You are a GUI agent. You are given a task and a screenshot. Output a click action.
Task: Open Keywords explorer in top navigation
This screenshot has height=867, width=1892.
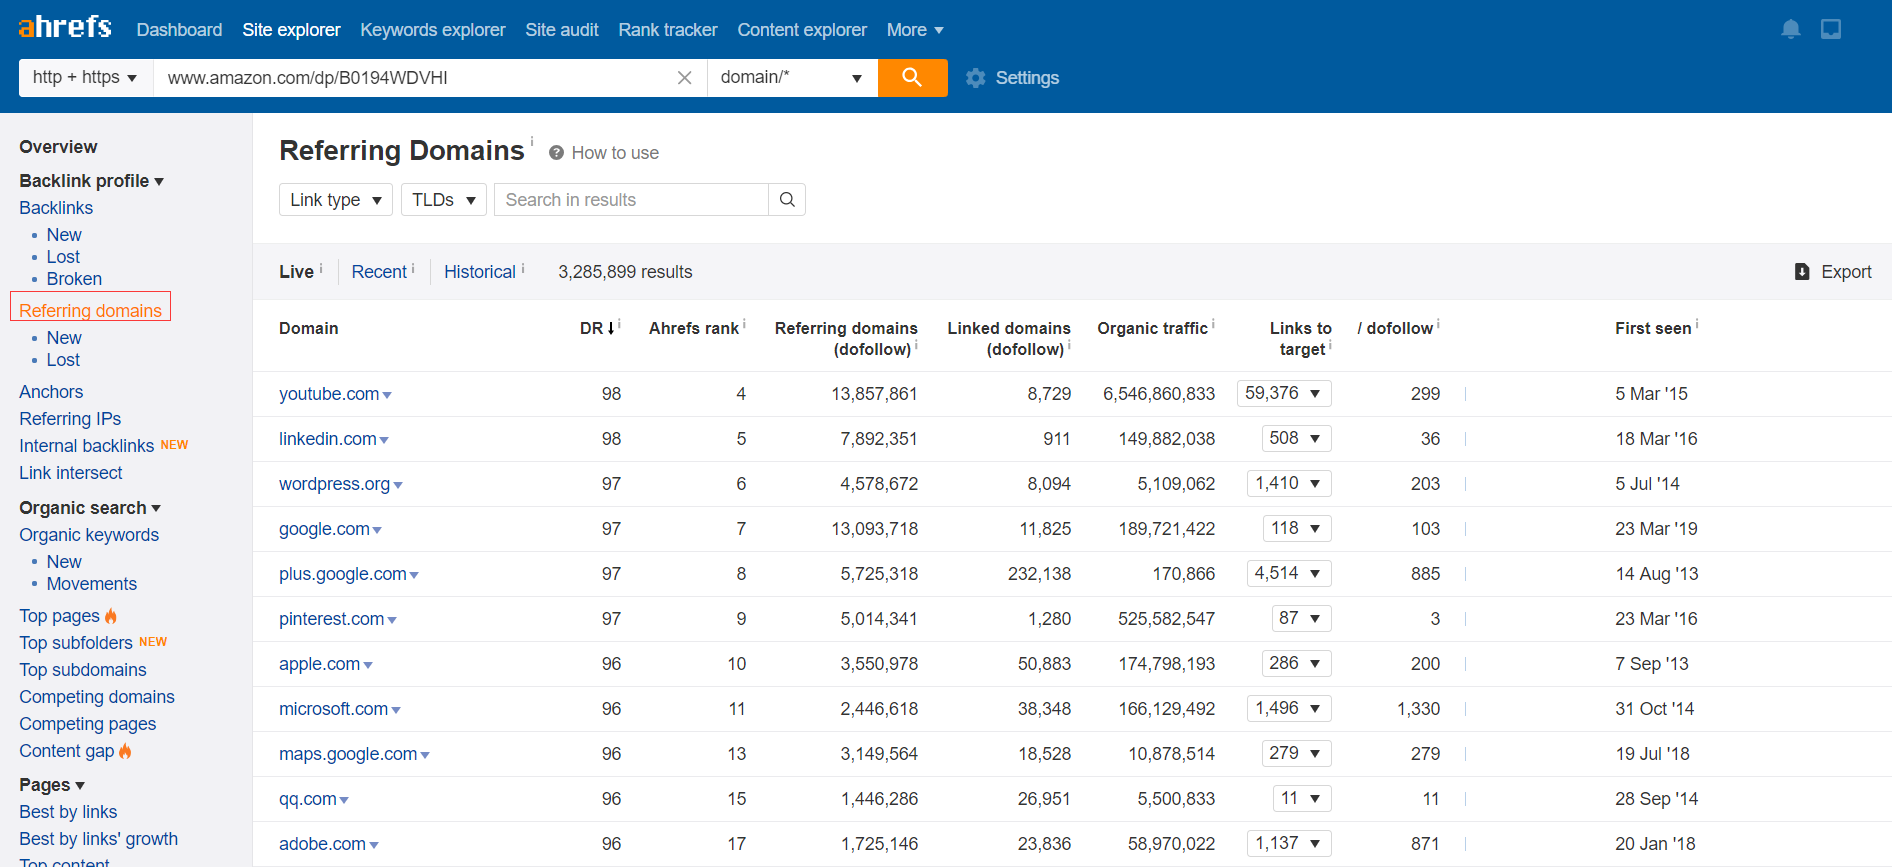[x=433, y=30]
